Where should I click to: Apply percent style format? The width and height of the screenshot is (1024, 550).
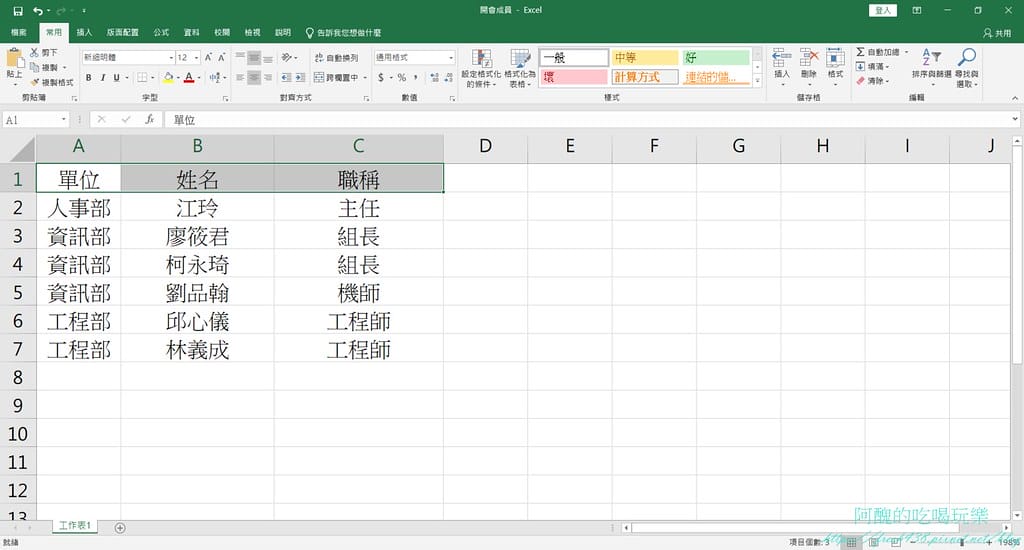402,78
